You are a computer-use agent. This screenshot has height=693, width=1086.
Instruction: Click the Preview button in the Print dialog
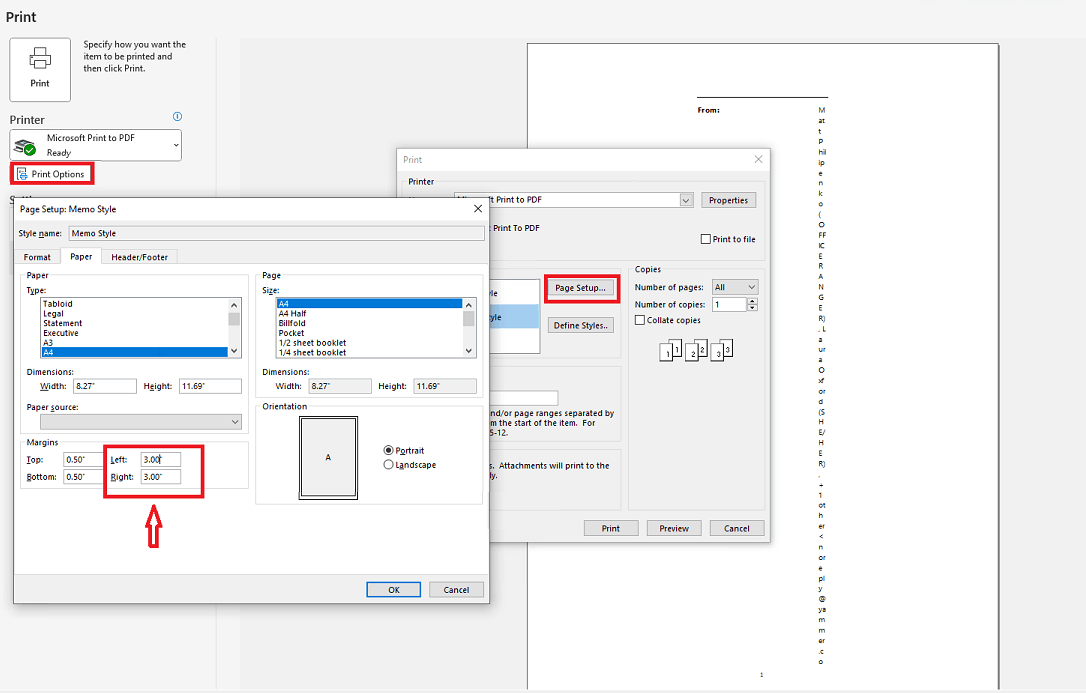pos(673,527)
